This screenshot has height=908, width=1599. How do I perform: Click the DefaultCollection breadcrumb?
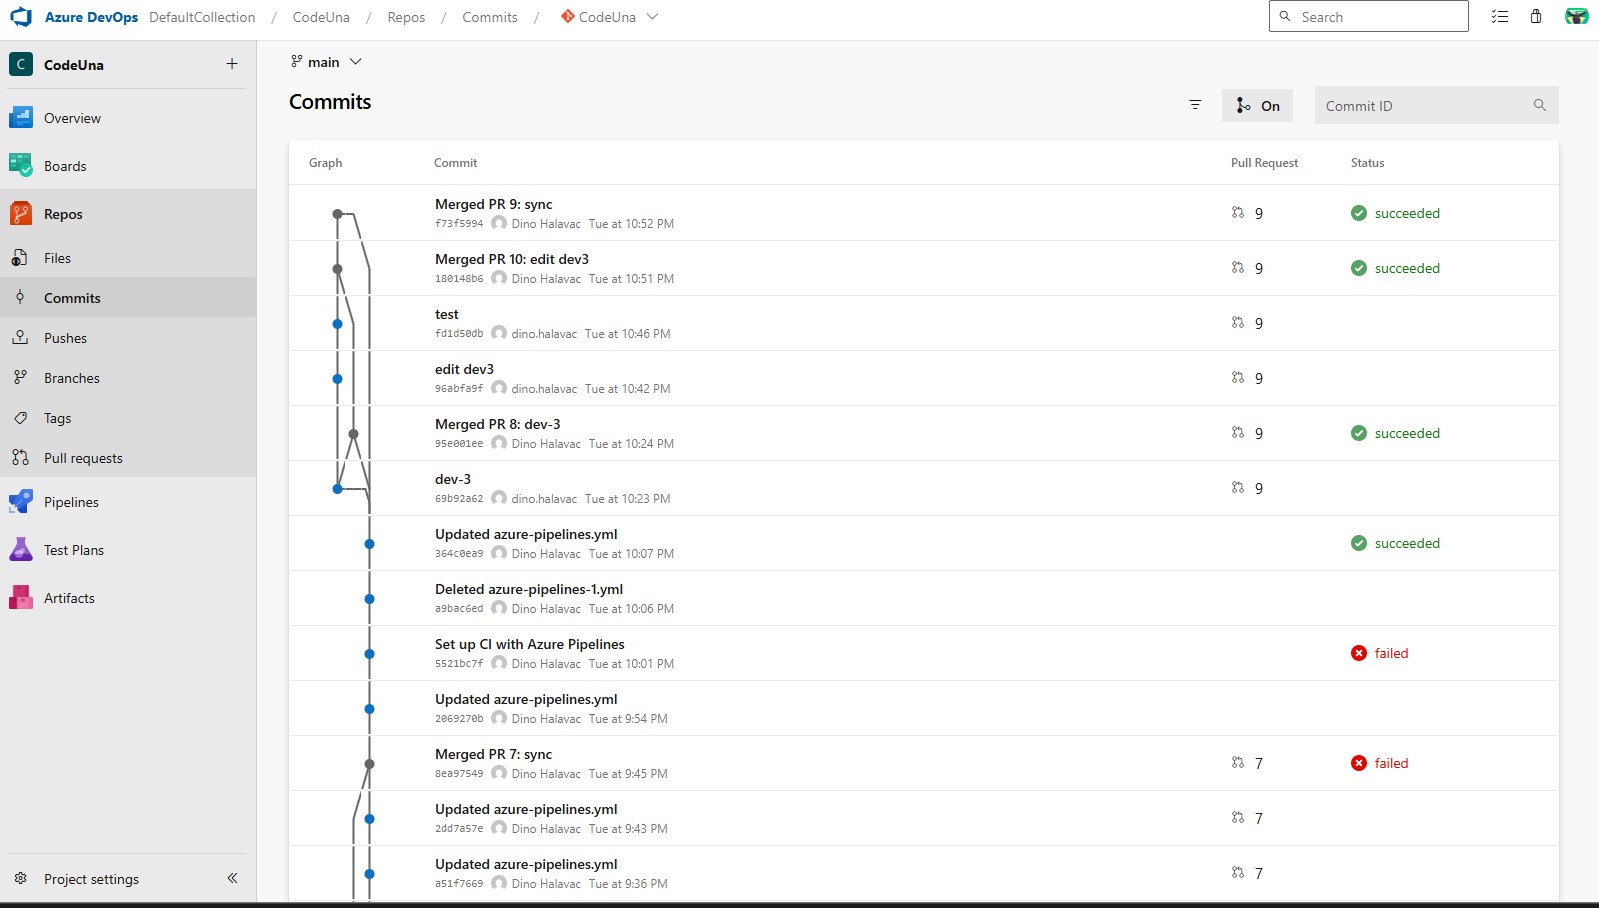coord(202,17)
